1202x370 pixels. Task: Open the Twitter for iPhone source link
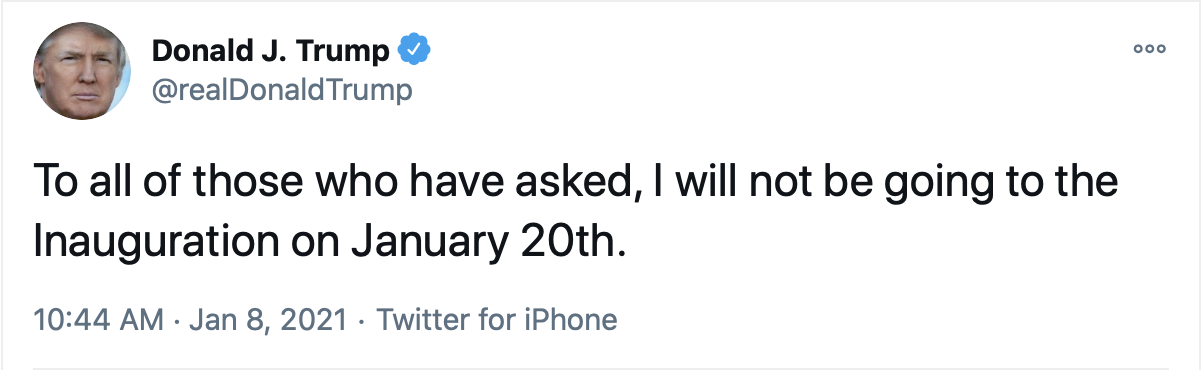click(496, 320)
